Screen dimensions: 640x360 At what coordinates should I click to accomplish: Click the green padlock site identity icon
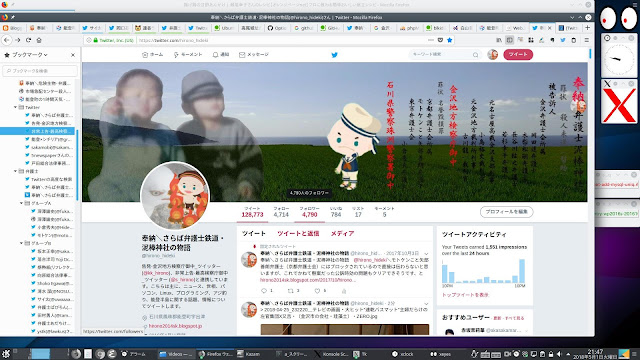[96, 40]
